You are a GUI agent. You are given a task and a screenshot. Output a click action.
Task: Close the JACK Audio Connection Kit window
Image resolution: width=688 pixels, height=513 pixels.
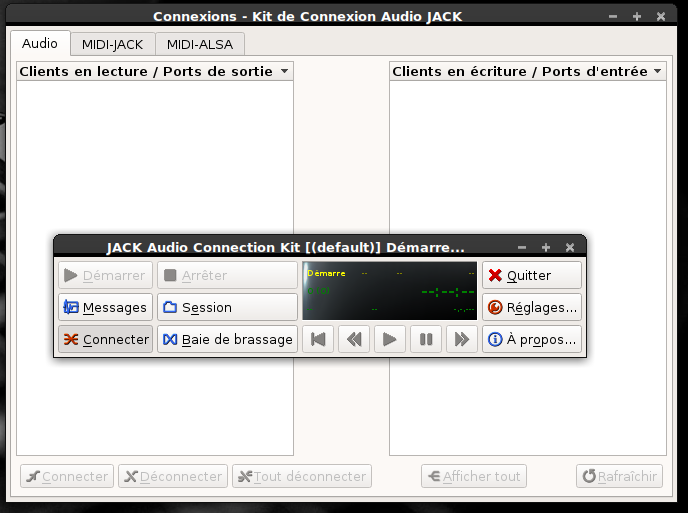pyautogui.click(x=570, y=248)
